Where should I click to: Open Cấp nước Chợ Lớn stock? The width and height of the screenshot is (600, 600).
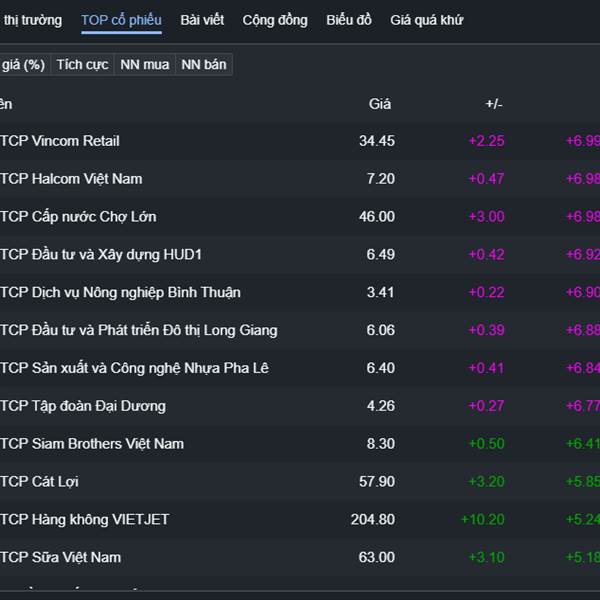click(x=78, y=217)
